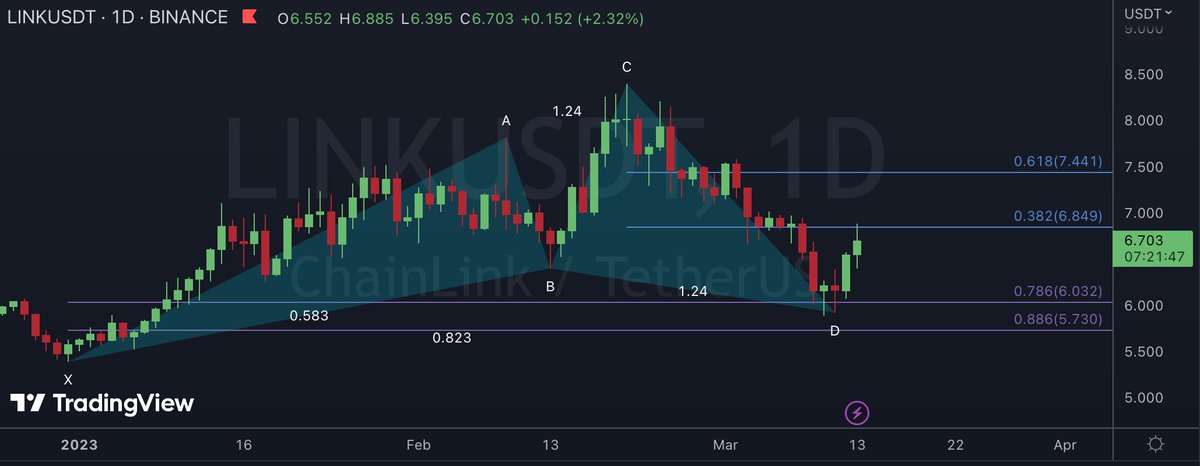Select the 0.886(5.730) Fibonacci level label
This screenshot has width=1200, height=466.
(x=1057, y=318)
